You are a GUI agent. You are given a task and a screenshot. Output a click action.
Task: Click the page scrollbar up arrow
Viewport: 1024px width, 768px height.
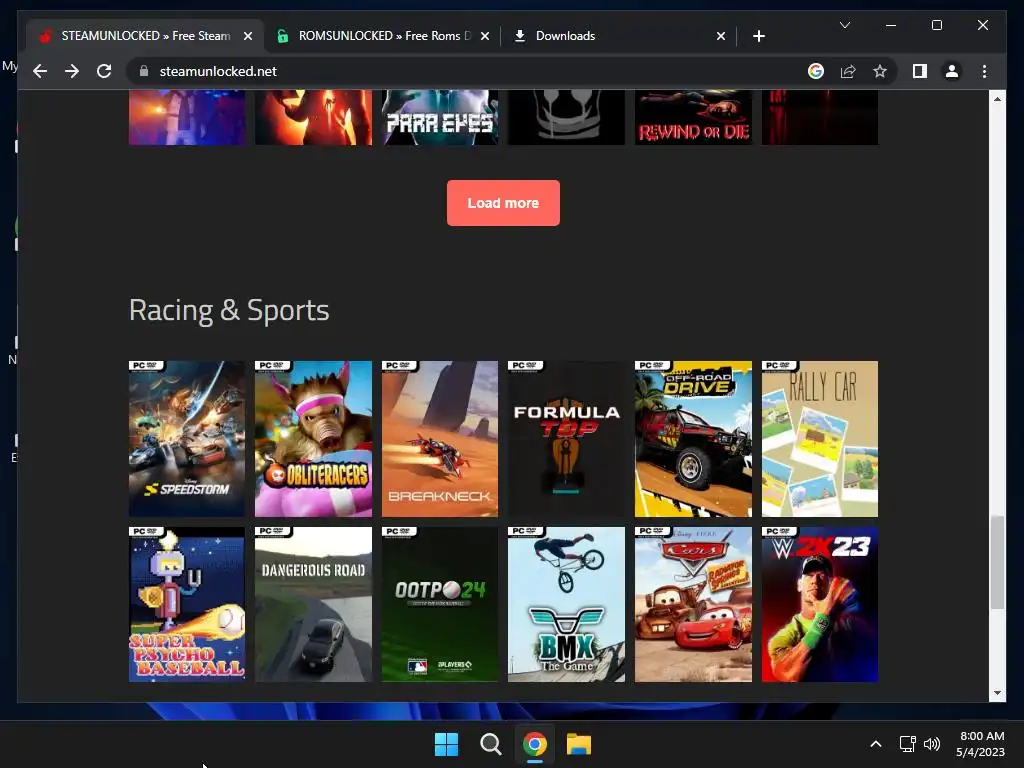pyautogui.click(x=997, y=99)
